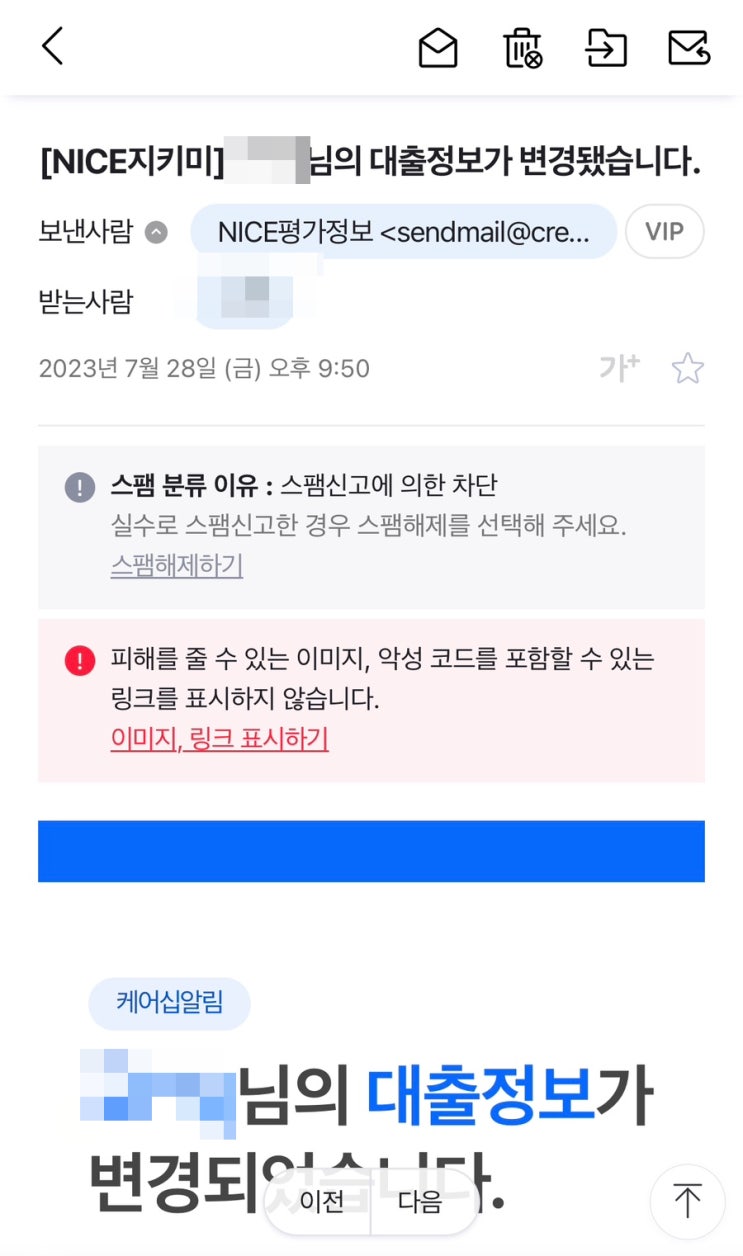Tap the reply envelope icon
This screenshot has height=1256, width=743.
click(689, 48)
